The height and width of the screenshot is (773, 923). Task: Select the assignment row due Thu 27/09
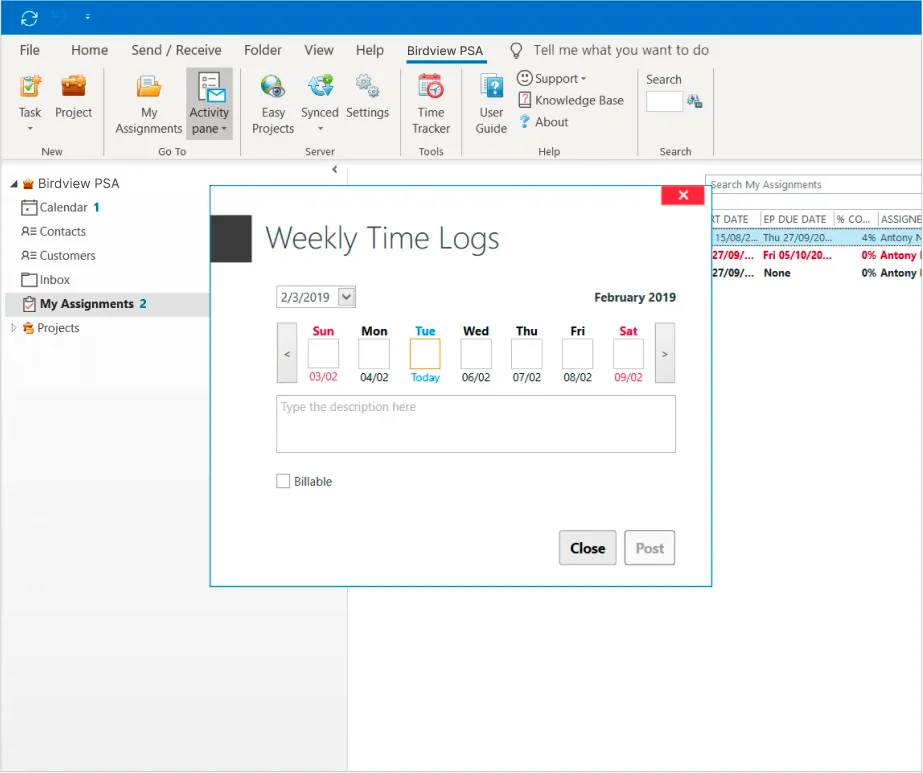click(x=816, y=237)
